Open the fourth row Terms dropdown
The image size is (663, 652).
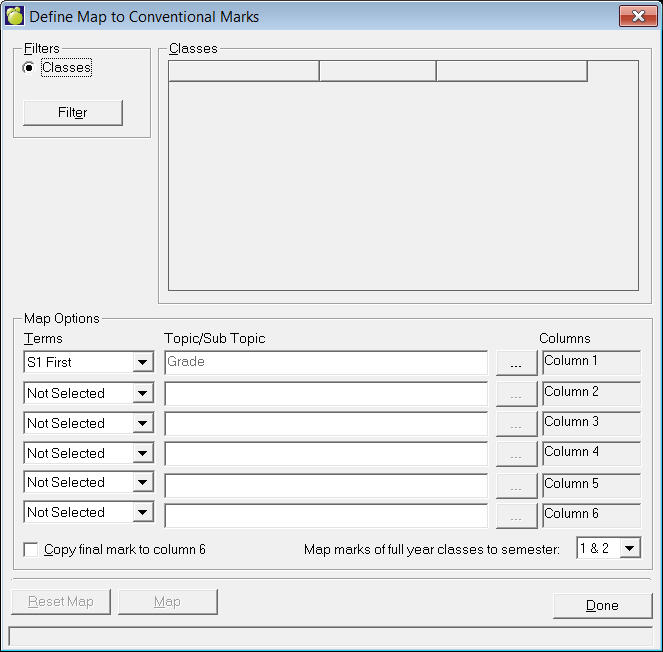click(x=143, y=454)
